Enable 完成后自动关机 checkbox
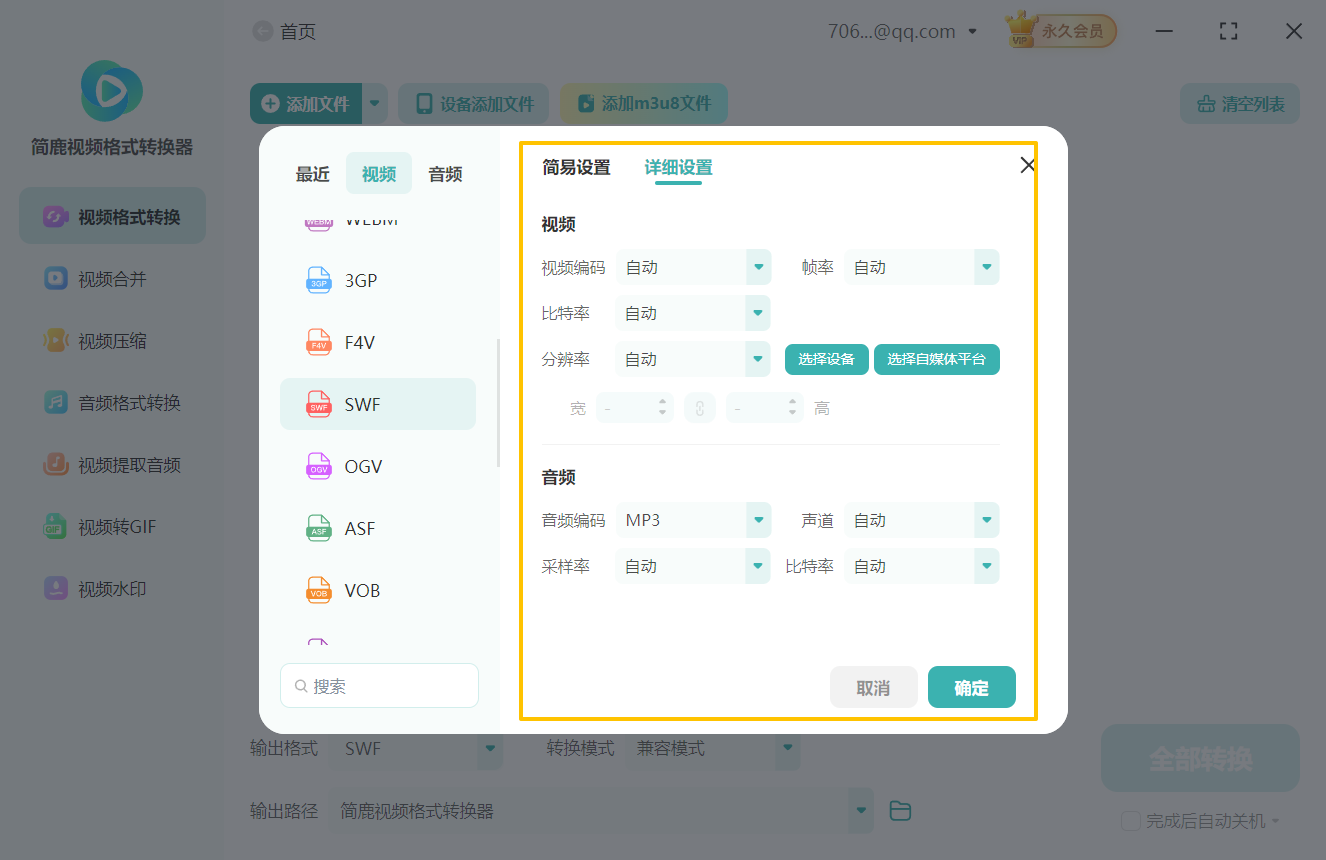This screenshot has width=1326, height=860. (1131, 820)
